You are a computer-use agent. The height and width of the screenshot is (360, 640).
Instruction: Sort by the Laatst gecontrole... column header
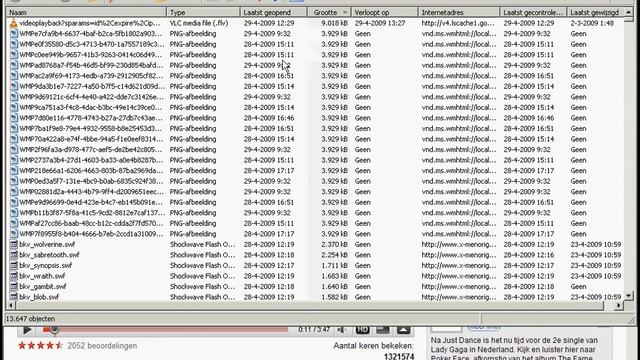(x=533, y=13)
